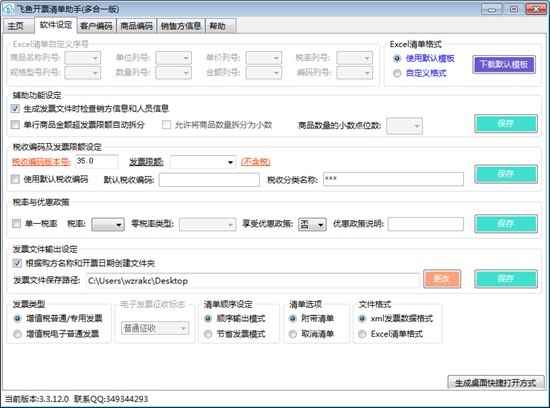
Task: Close the 飞鱼开票清单助手 window
Action: tap(536, 9)
